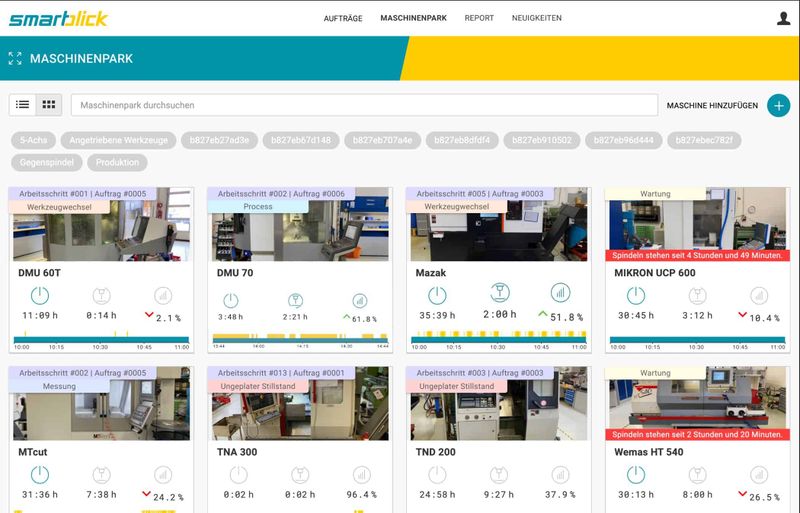Switch to grid view layout

point(48,104)
